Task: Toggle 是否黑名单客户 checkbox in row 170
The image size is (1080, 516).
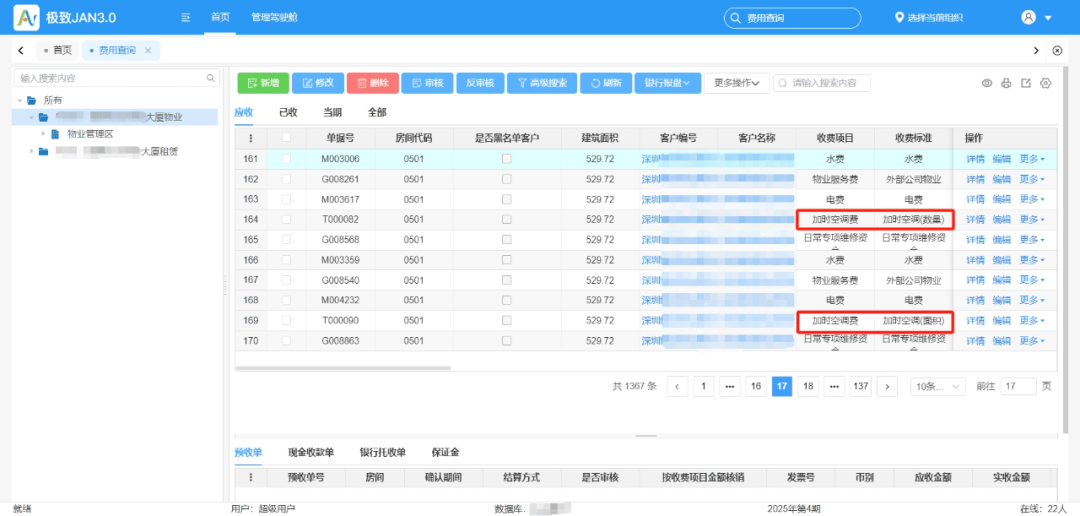Action: (x=506, y=341)
